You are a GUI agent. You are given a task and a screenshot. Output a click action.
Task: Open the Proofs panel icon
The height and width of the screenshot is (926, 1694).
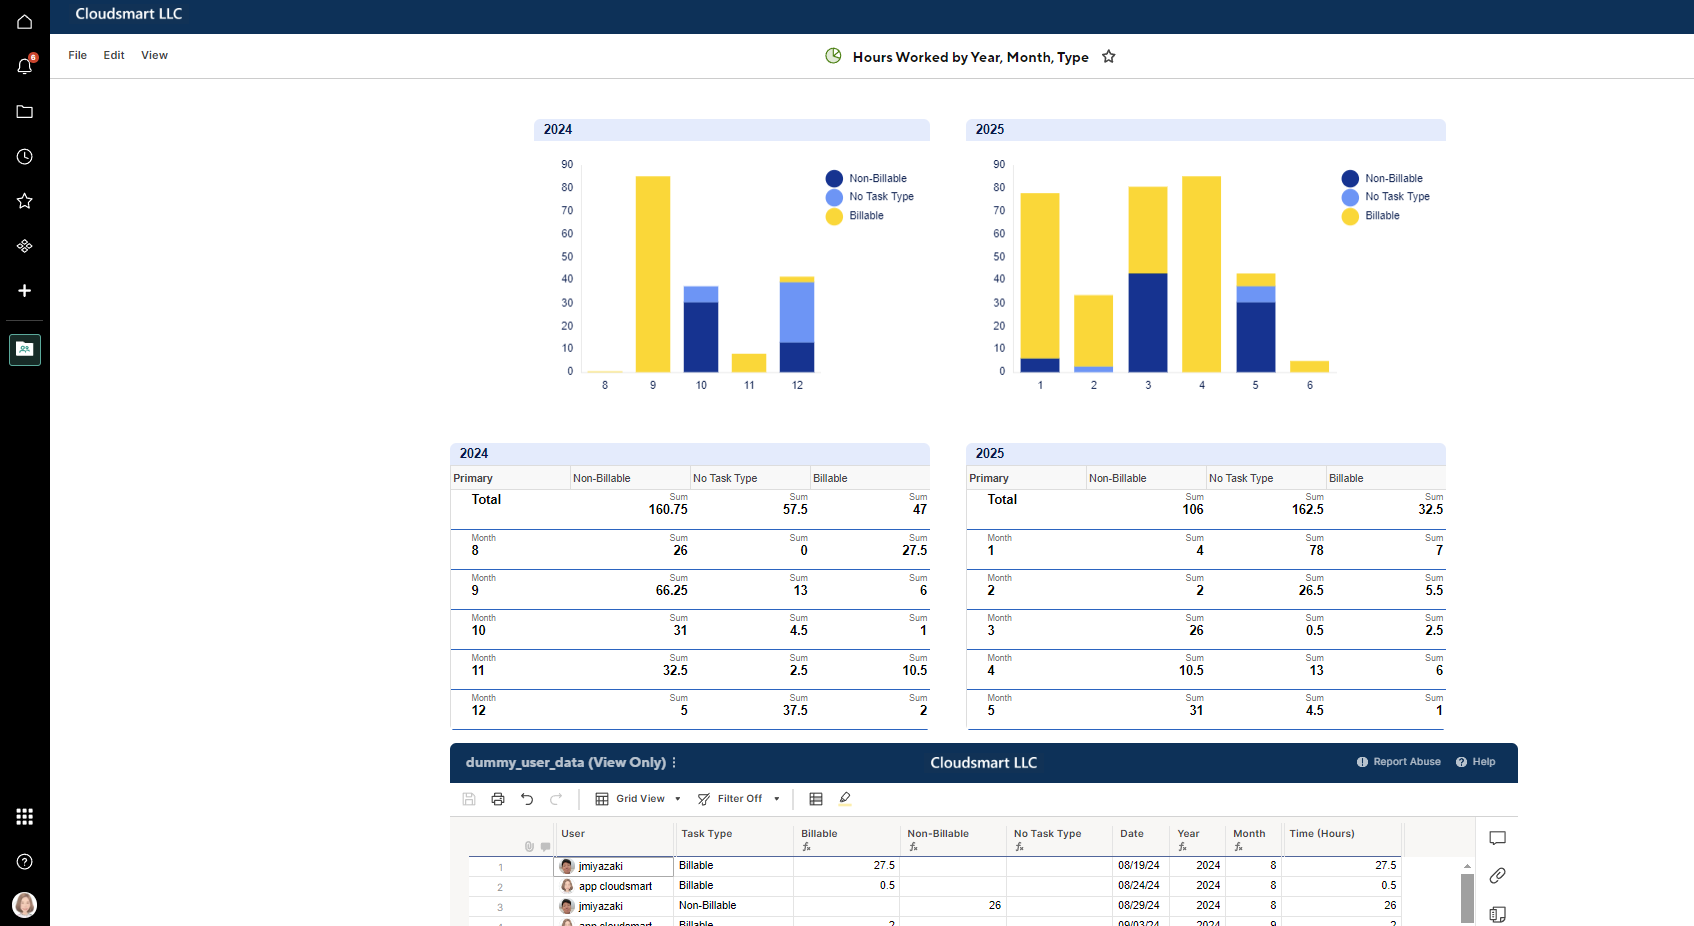click(1497, 914)
